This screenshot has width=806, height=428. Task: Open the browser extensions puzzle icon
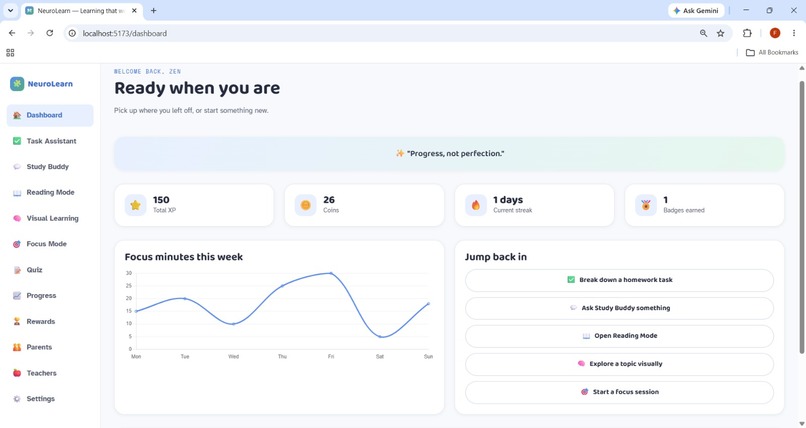747,33
